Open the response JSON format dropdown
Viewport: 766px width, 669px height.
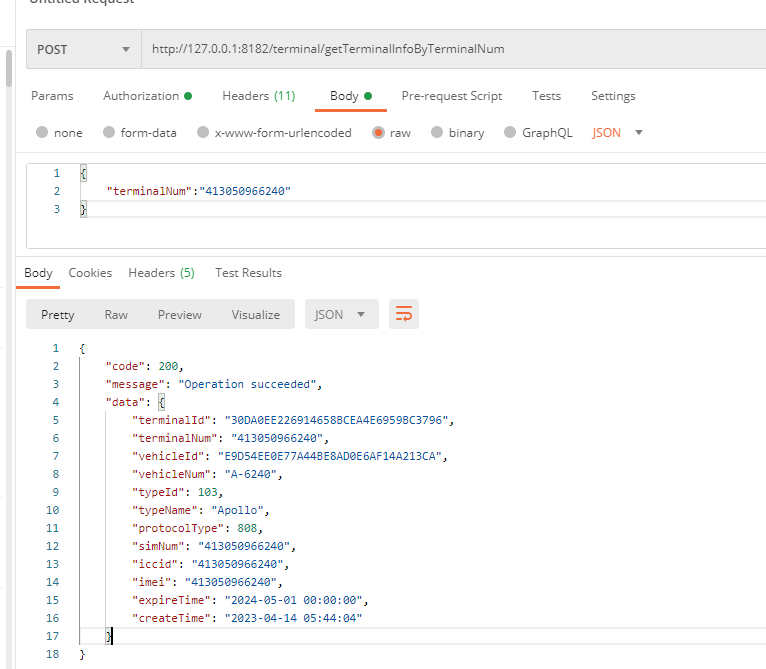tap(341, 314)
